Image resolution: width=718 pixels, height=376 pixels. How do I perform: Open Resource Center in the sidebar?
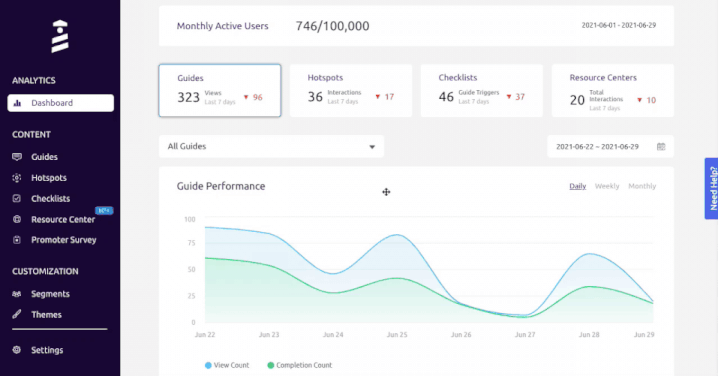pos(63,219)
